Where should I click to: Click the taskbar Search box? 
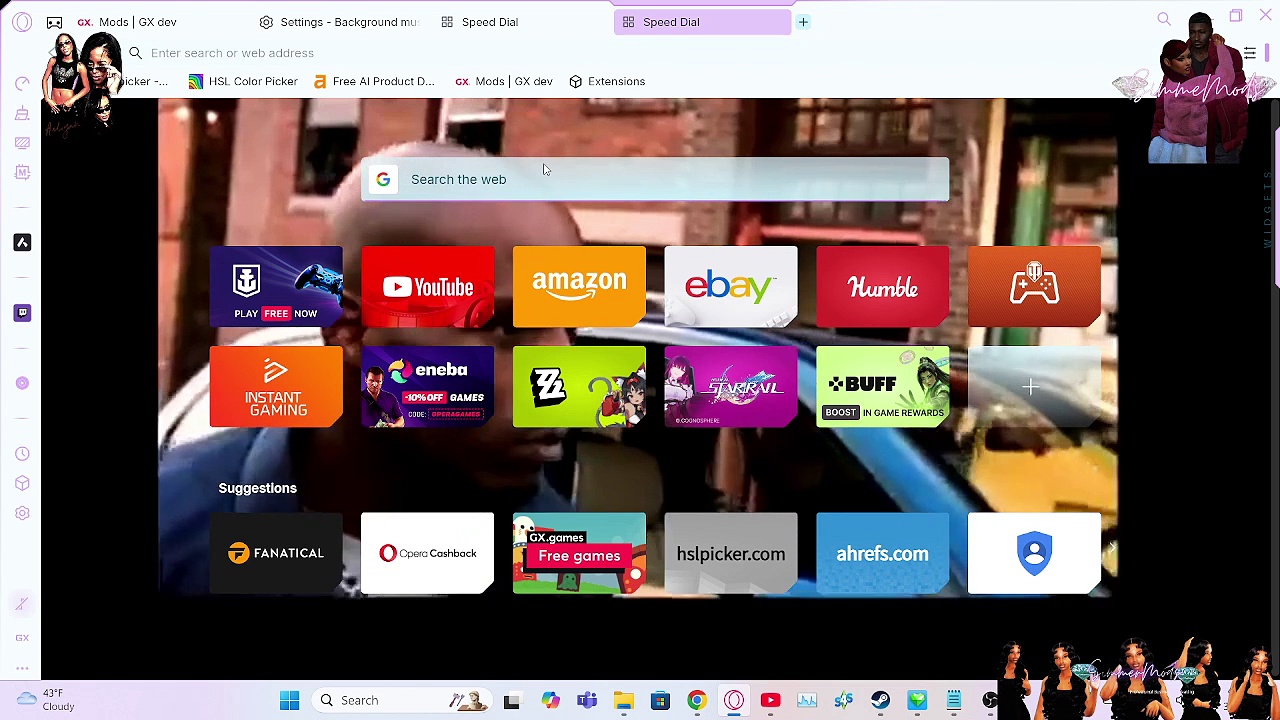coord(400,700)
